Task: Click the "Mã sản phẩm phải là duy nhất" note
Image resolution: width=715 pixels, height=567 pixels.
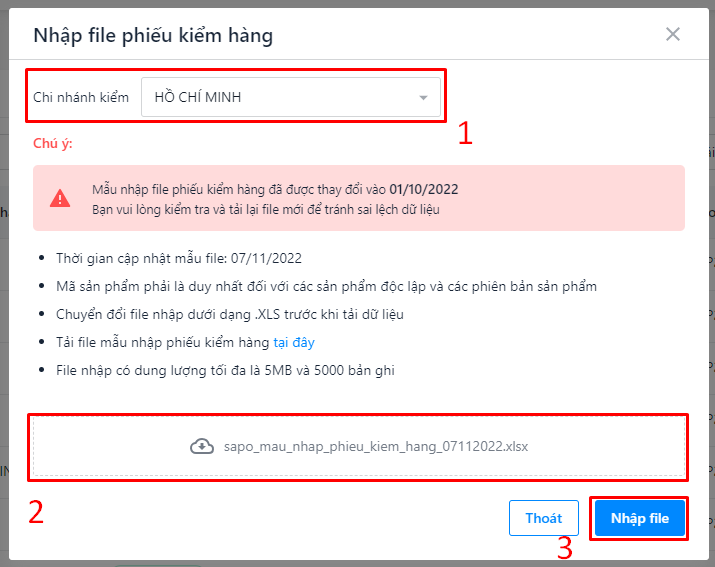Action: point(326,286)
